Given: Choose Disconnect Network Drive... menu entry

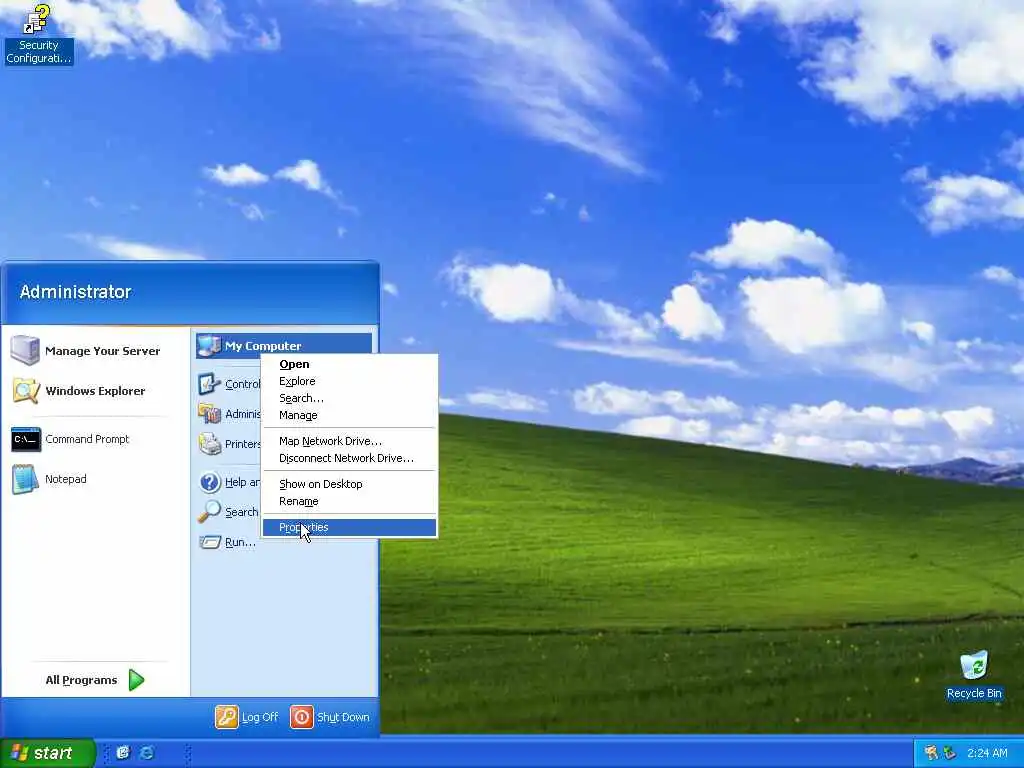Looking at the screenshot, I should coord(349,458).
